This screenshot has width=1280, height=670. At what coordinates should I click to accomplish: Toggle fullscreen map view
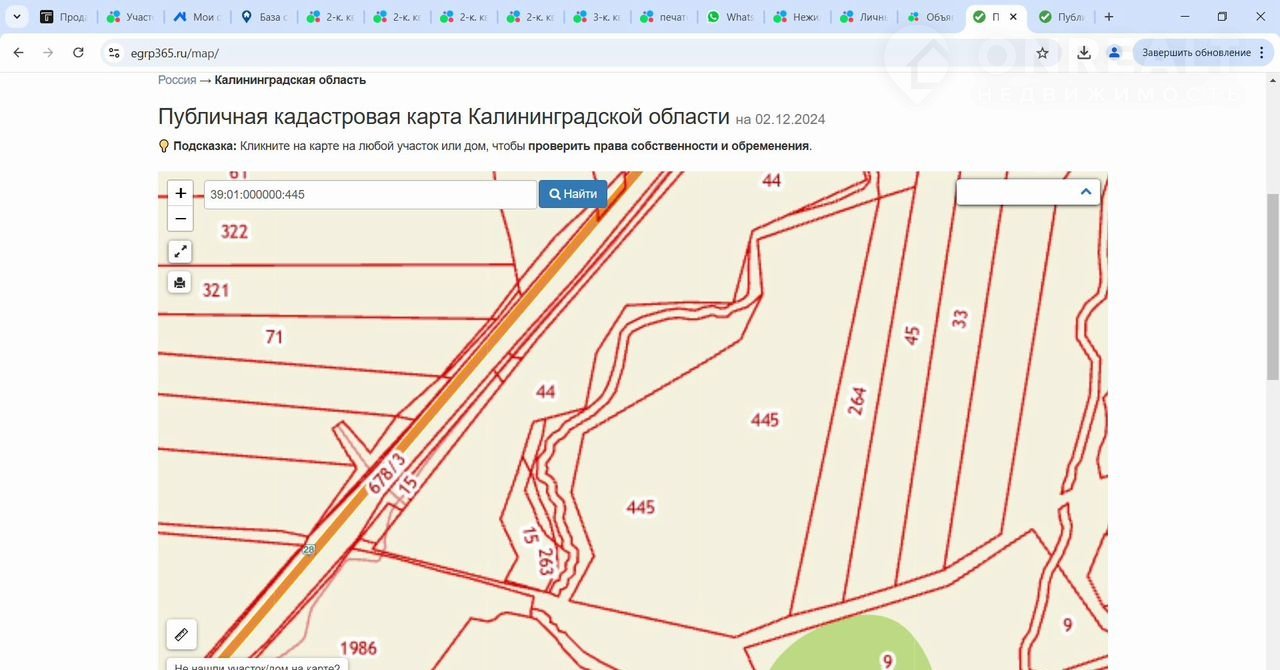point(180,252)
